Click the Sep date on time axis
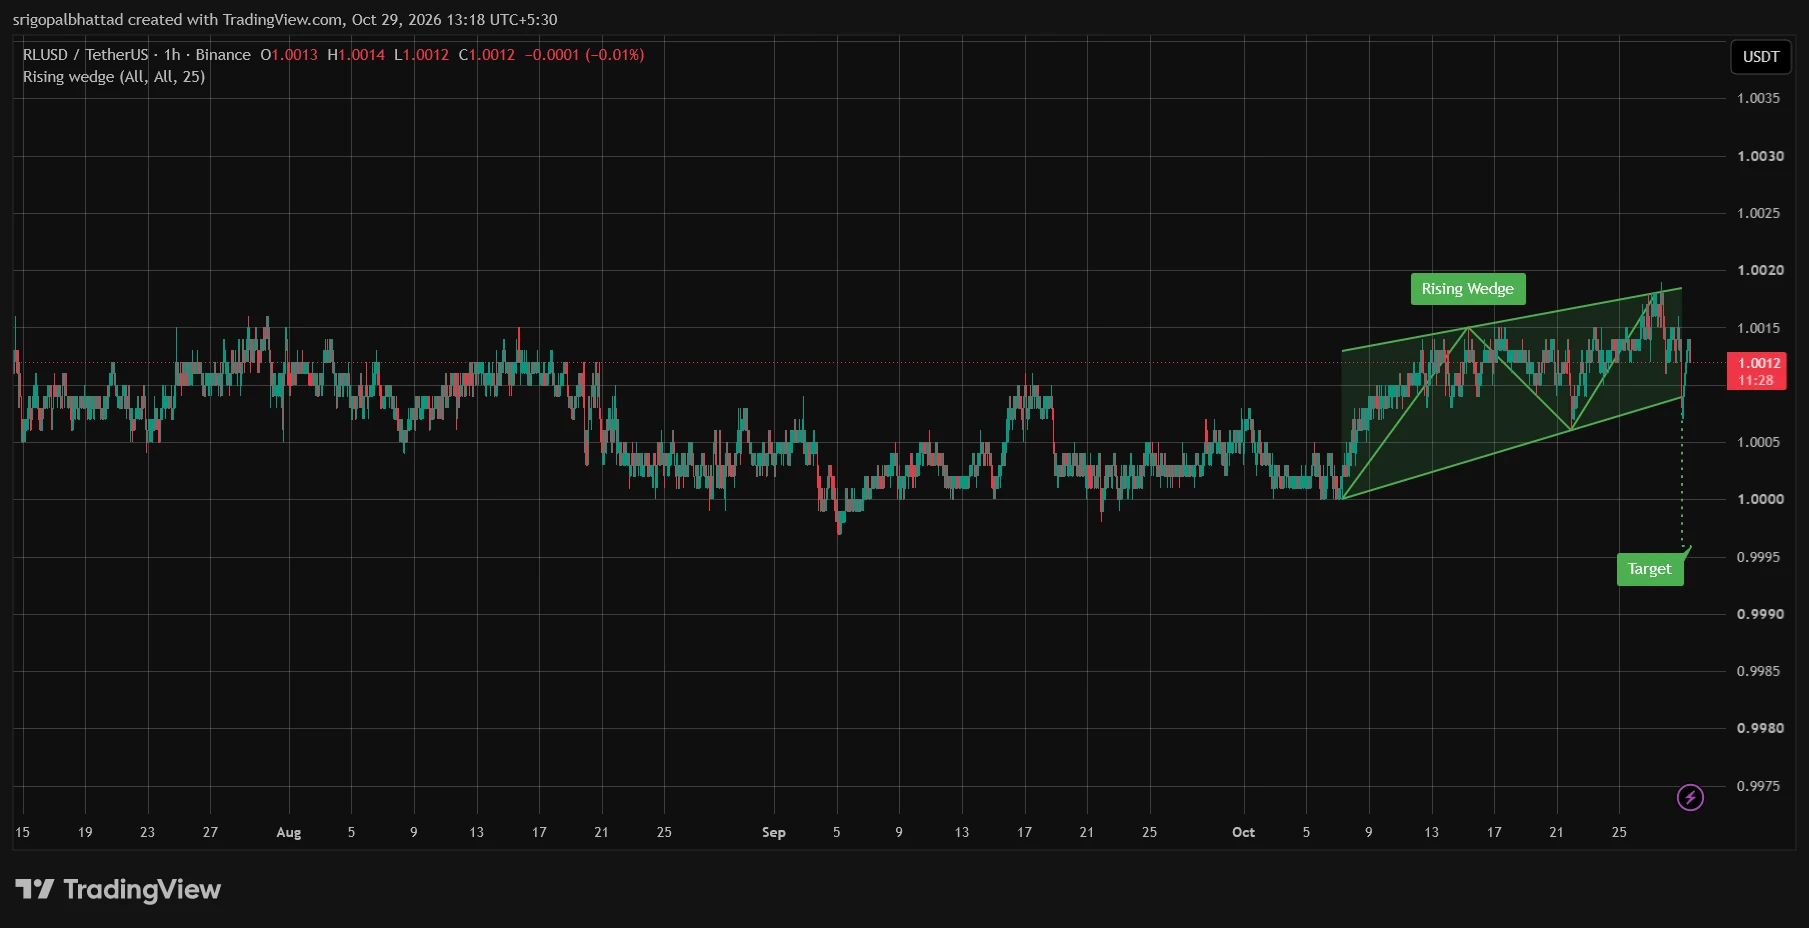The height and width of the screenshot is (928, 1809). click(774, 832)
